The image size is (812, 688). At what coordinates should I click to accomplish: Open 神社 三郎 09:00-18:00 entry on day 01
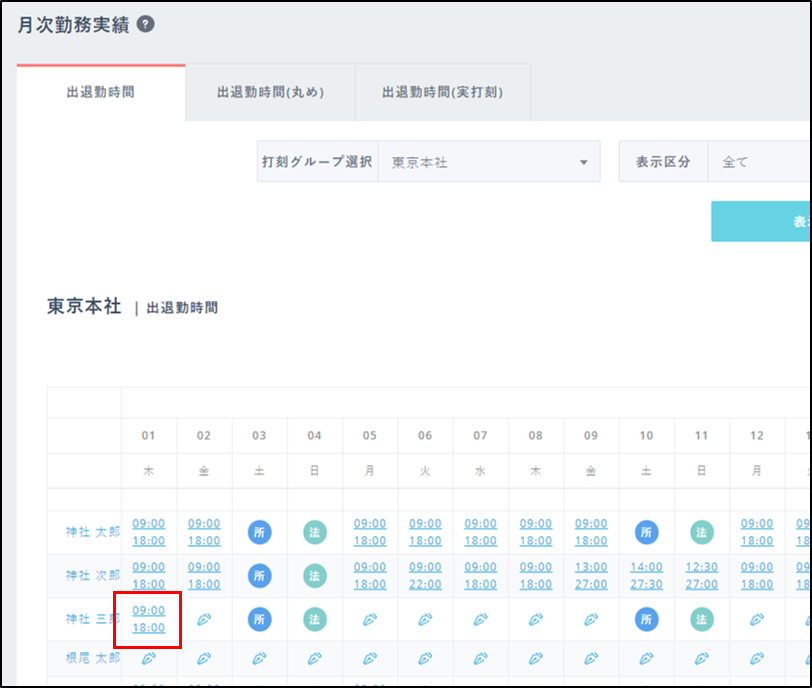coord(149,619)
